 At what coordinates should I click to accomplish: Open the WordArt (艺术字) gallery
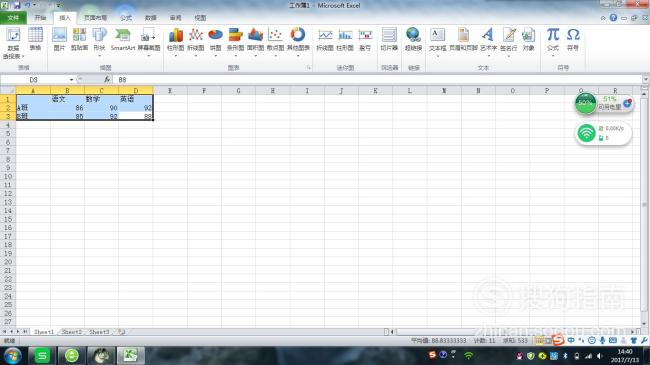488,41
